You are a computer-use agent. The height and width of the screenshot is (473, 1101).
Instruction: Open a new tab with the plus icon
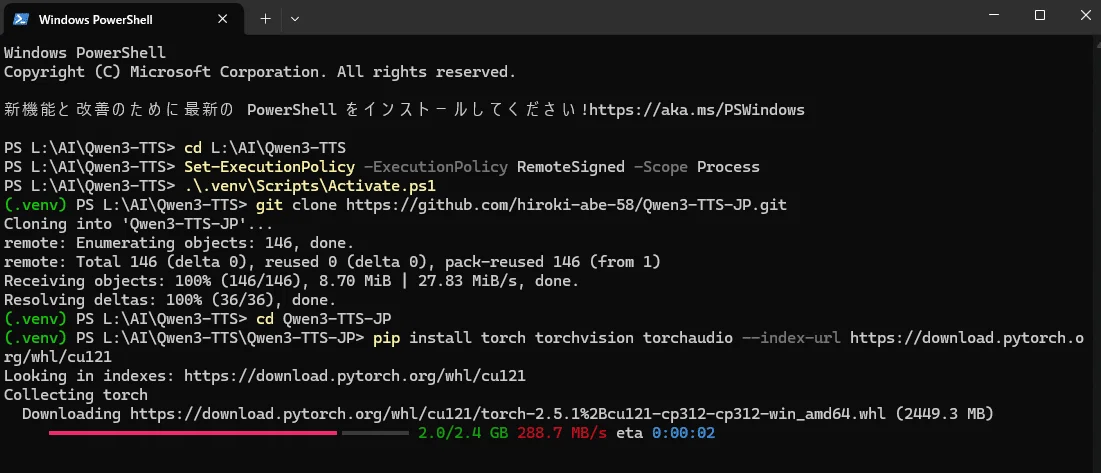click(265, 19)
